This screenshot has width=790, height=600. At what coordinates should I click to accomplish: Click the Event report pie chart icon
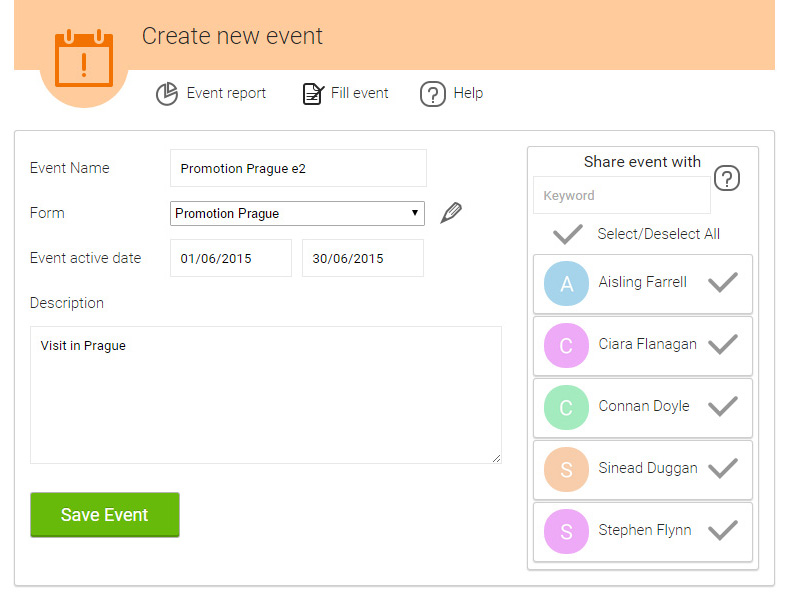pyautogui.click(x=167, y=94)
